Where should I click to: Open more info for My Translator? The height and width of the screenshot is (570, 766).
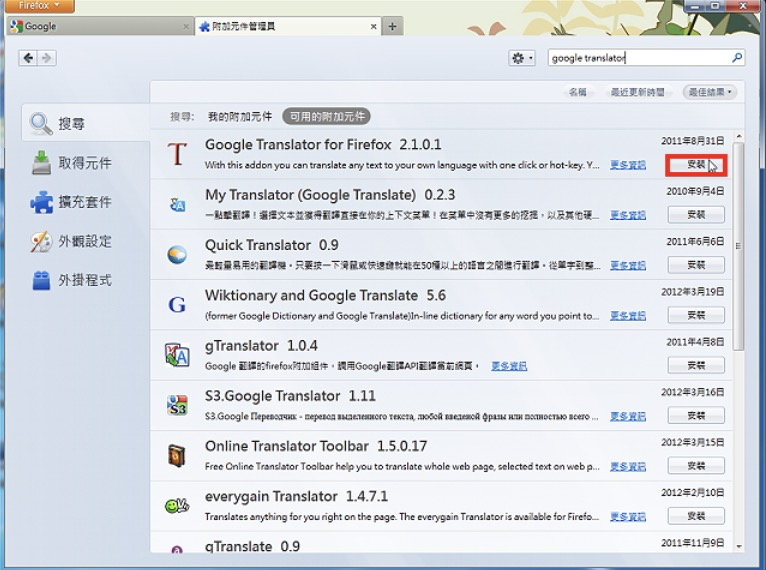pyautogui.click(x=628, y=215)
